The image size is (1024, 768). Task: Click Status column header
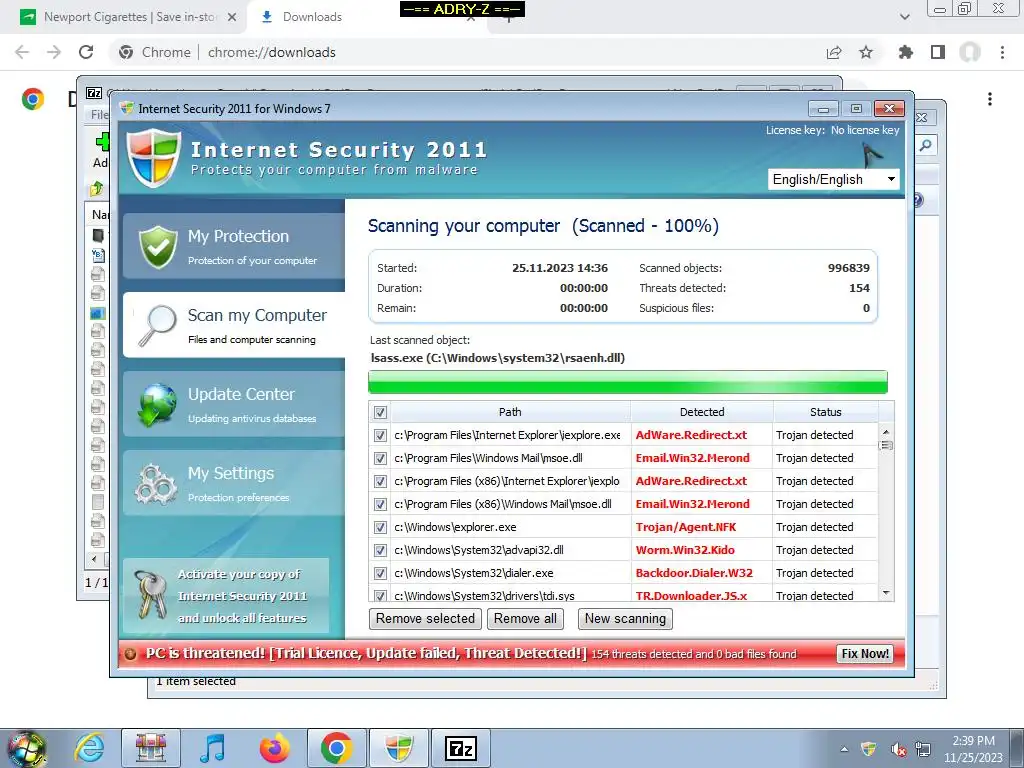pyautogui.click(x=825, y=412)
